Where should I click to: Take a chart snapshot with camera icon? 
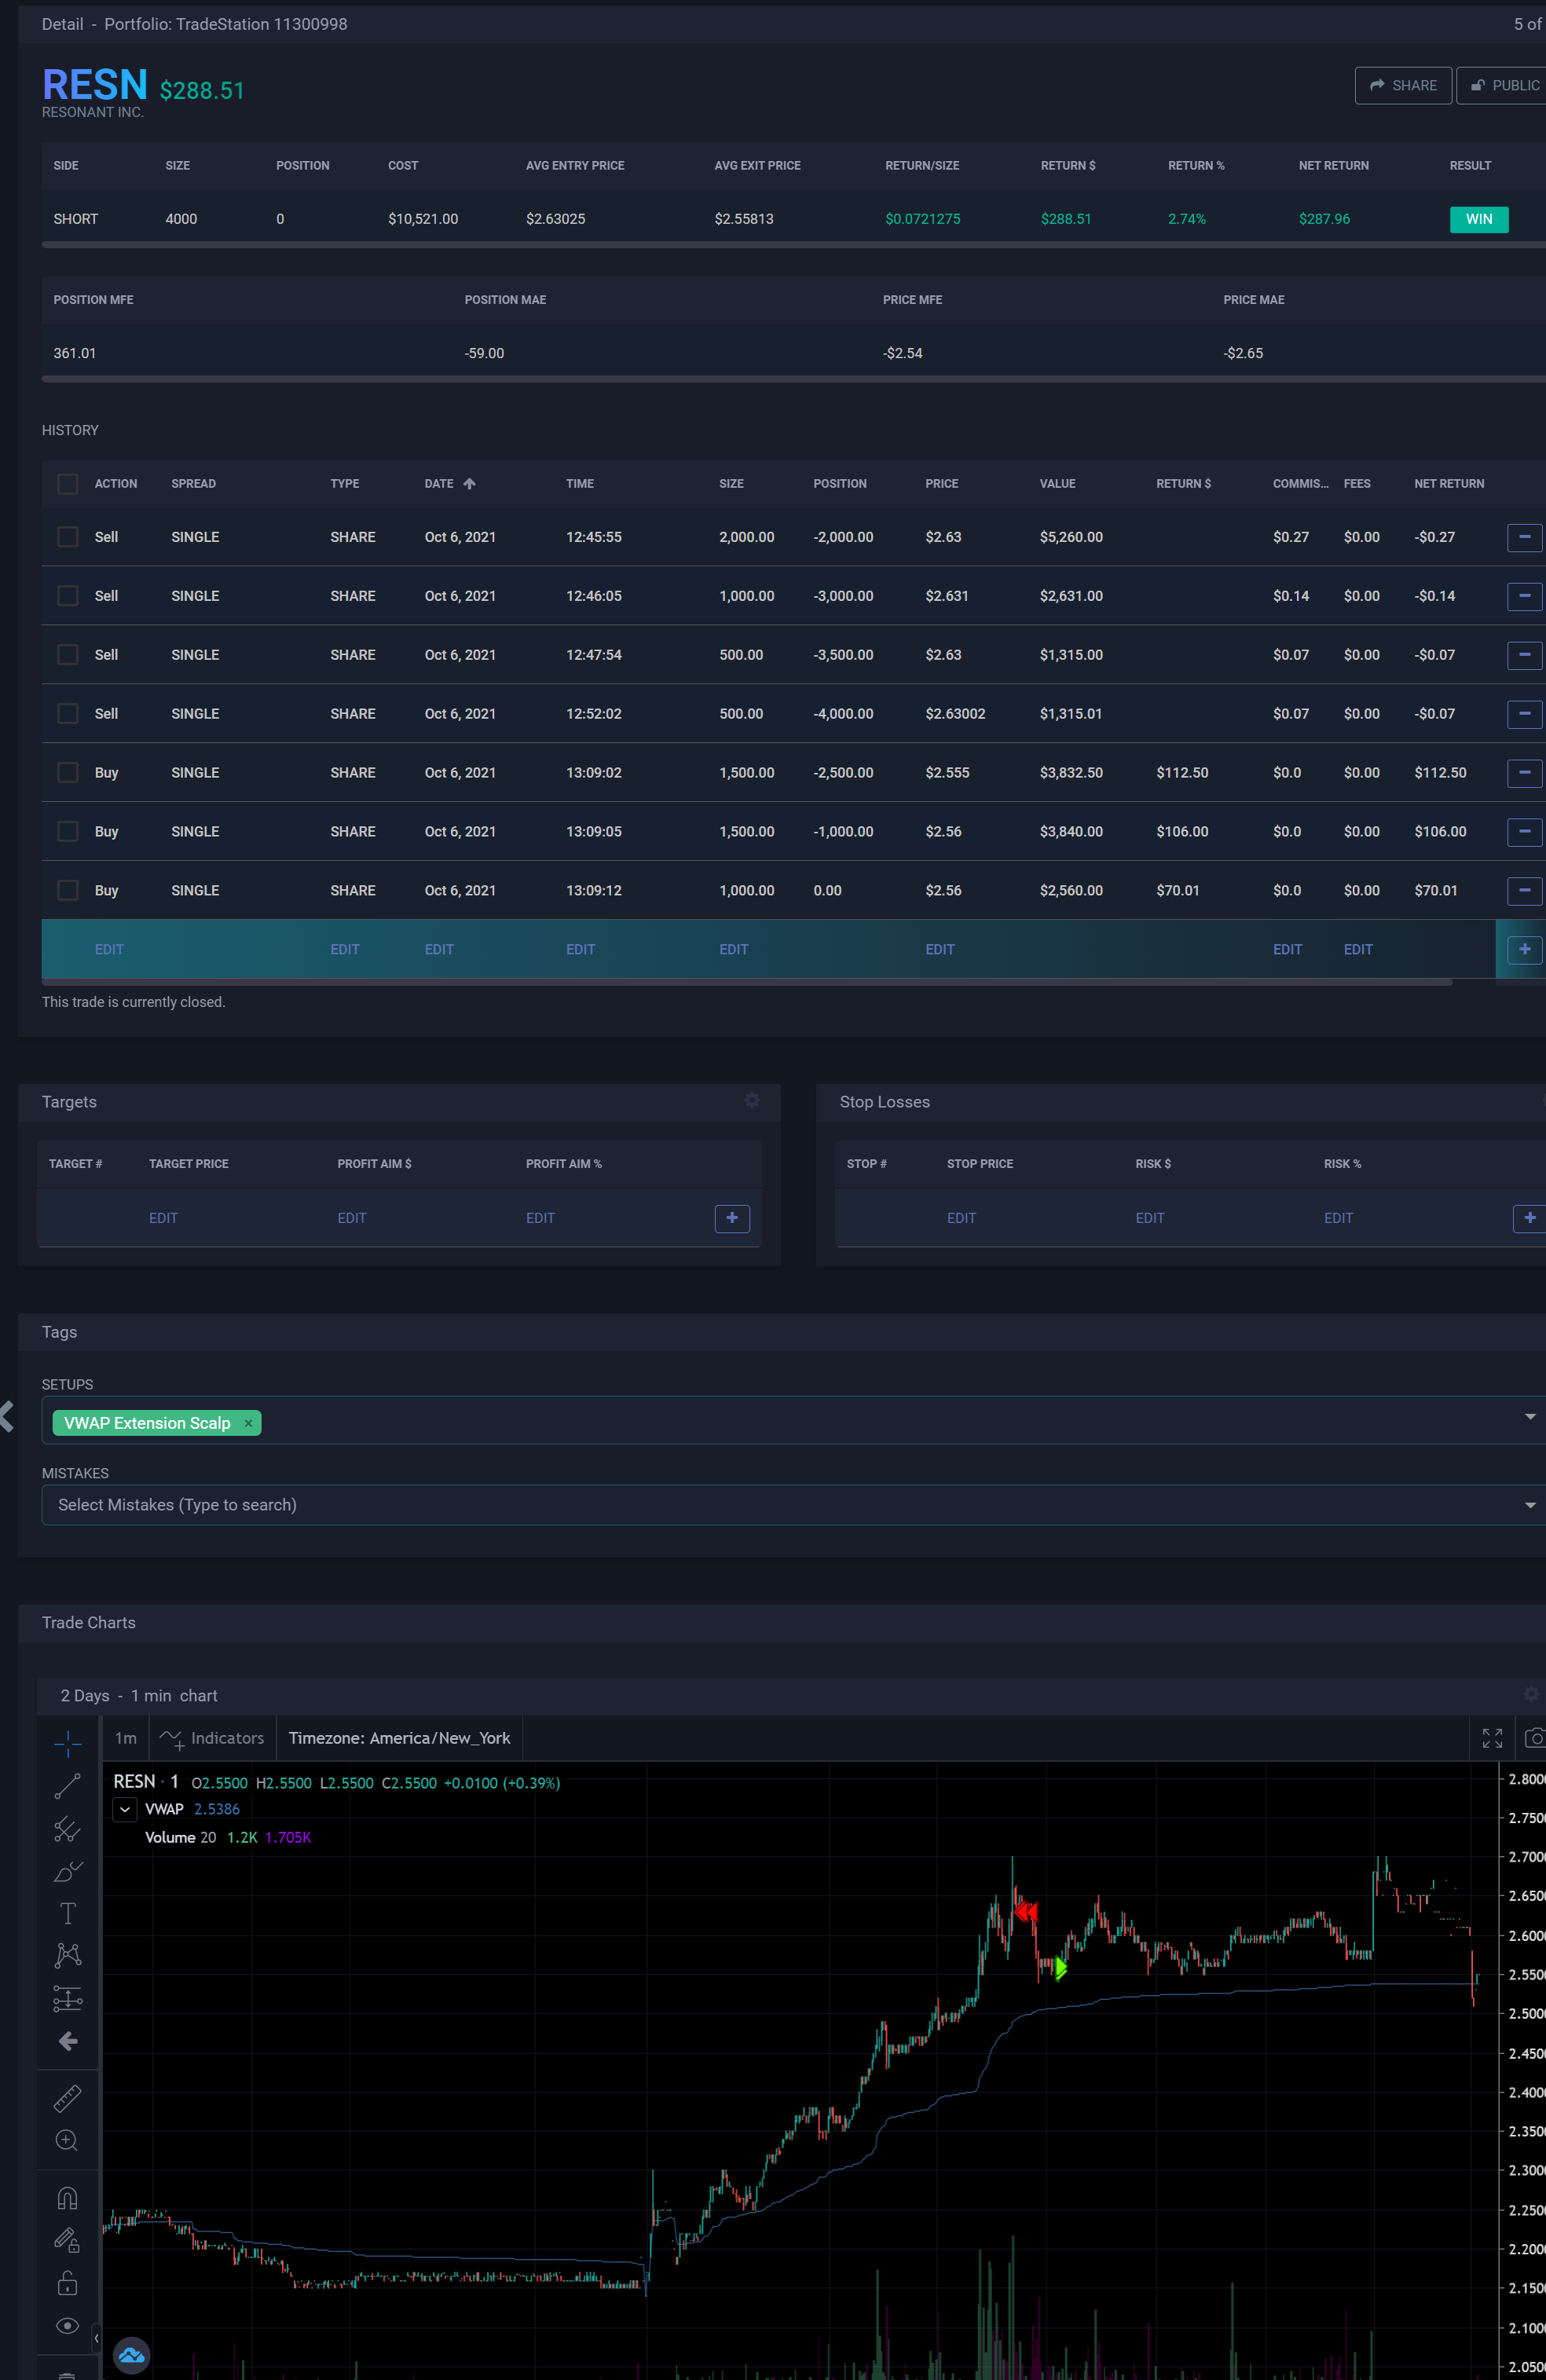pyautogui.click(x=1533, y=1738)
